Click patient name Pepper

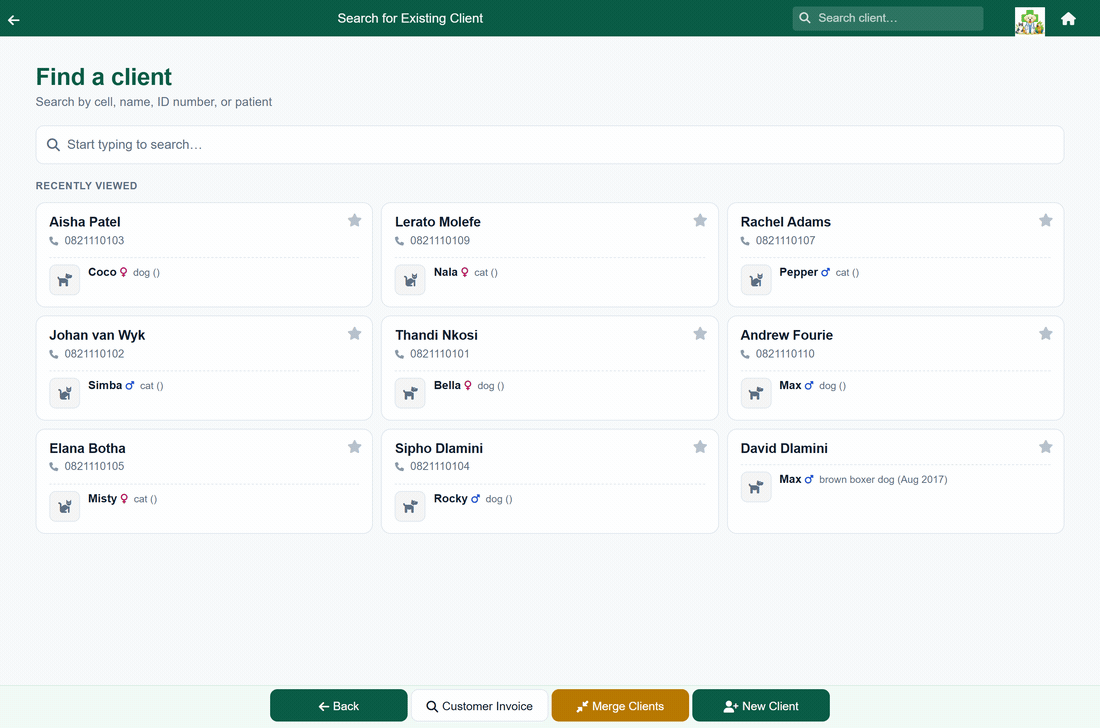coord(798,272)
